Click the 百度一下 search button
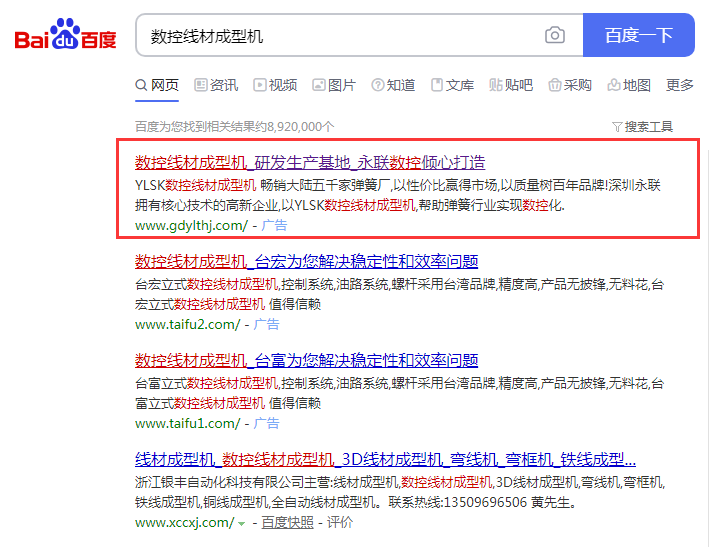Viewport: 713px width, 547px height. pos(638,36)
